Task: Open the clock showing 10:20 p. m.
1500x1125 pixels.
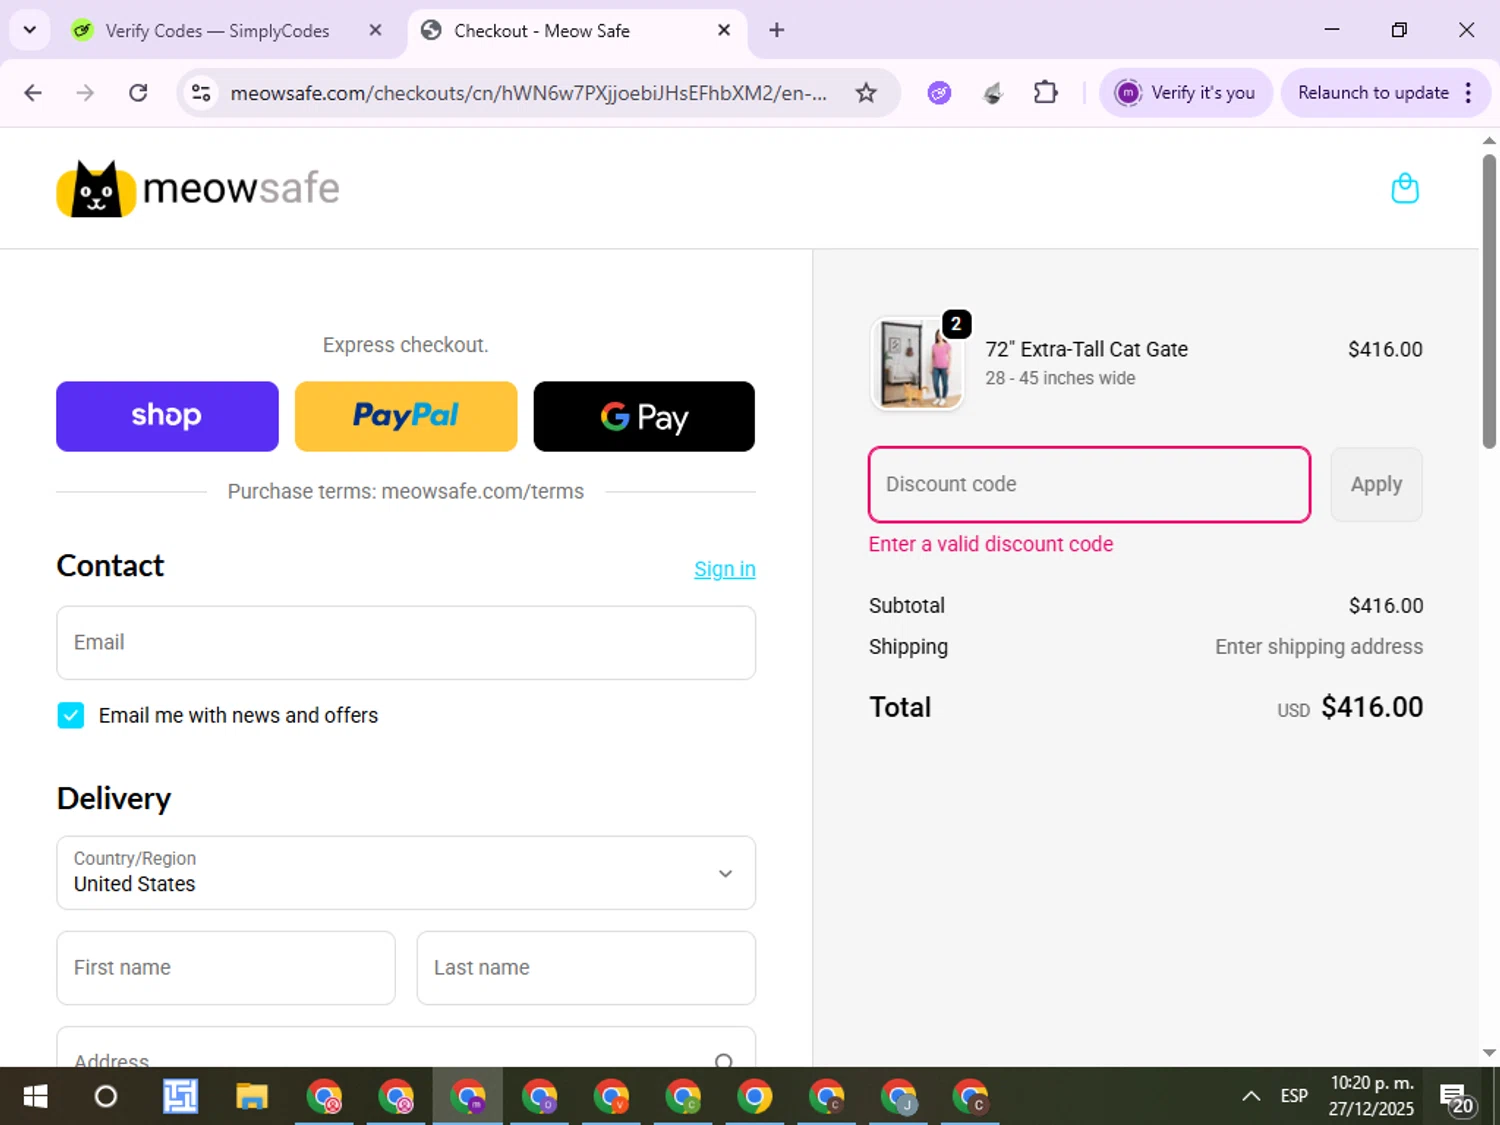Action: coord(1371,1096)
